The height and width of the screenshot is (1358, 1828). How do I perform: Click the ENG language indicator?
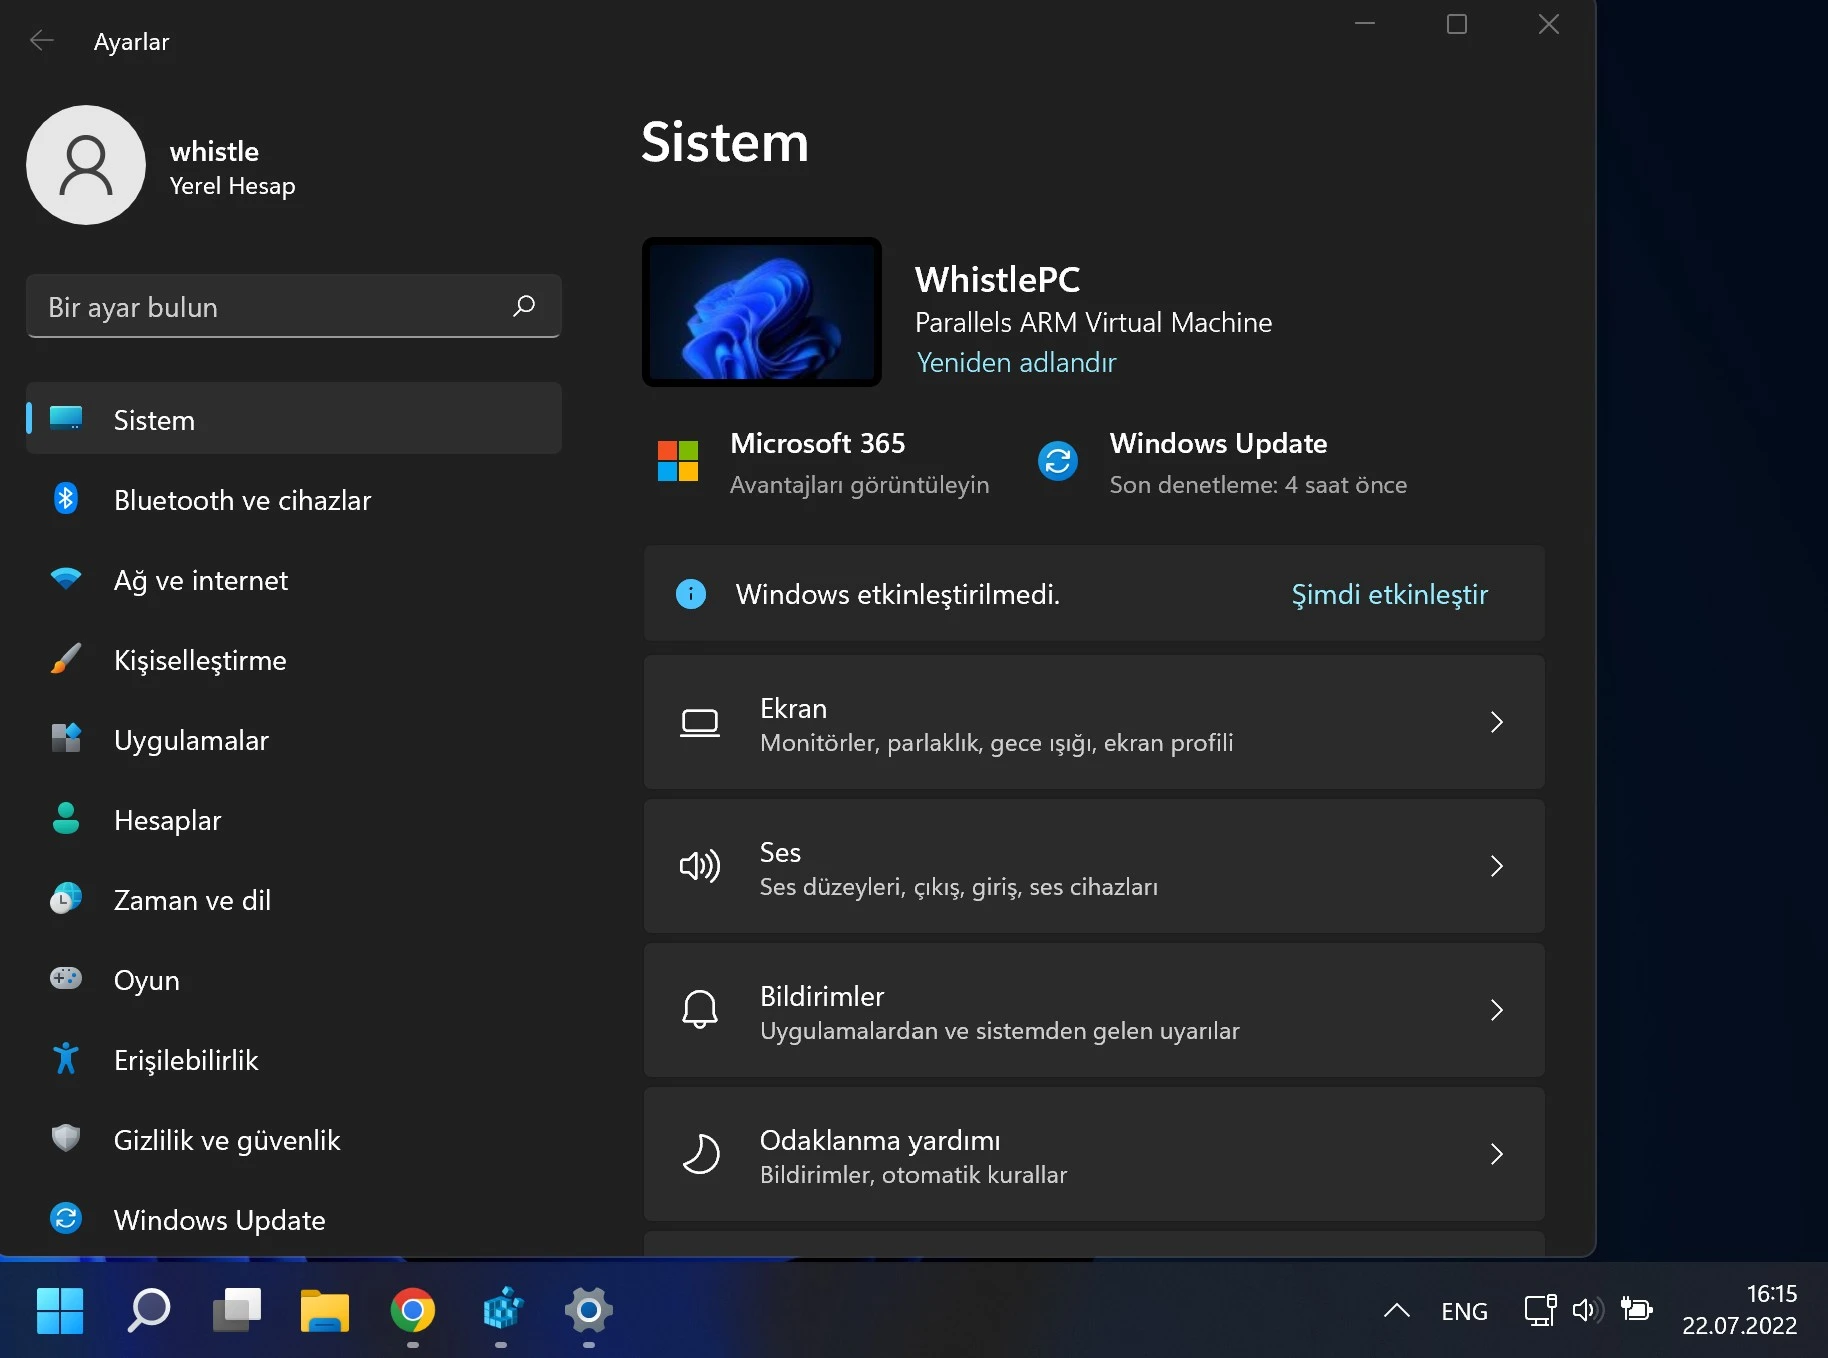coord(1464,1311)
